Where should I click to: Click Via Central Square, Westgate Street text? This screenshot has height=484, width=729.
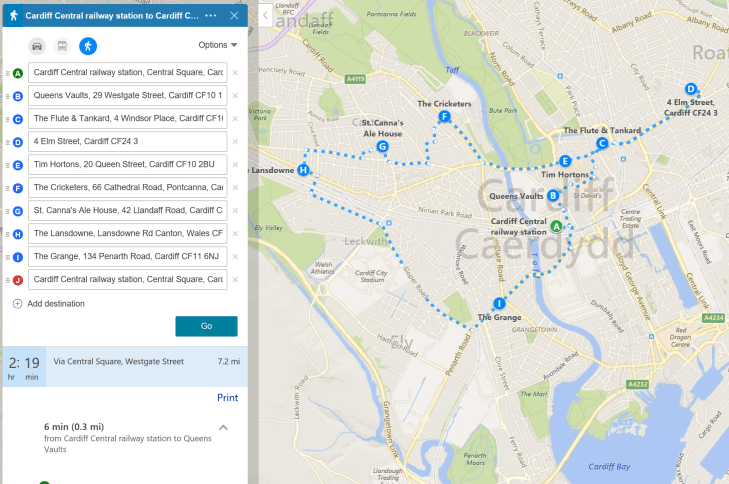(x=119, y=361)
